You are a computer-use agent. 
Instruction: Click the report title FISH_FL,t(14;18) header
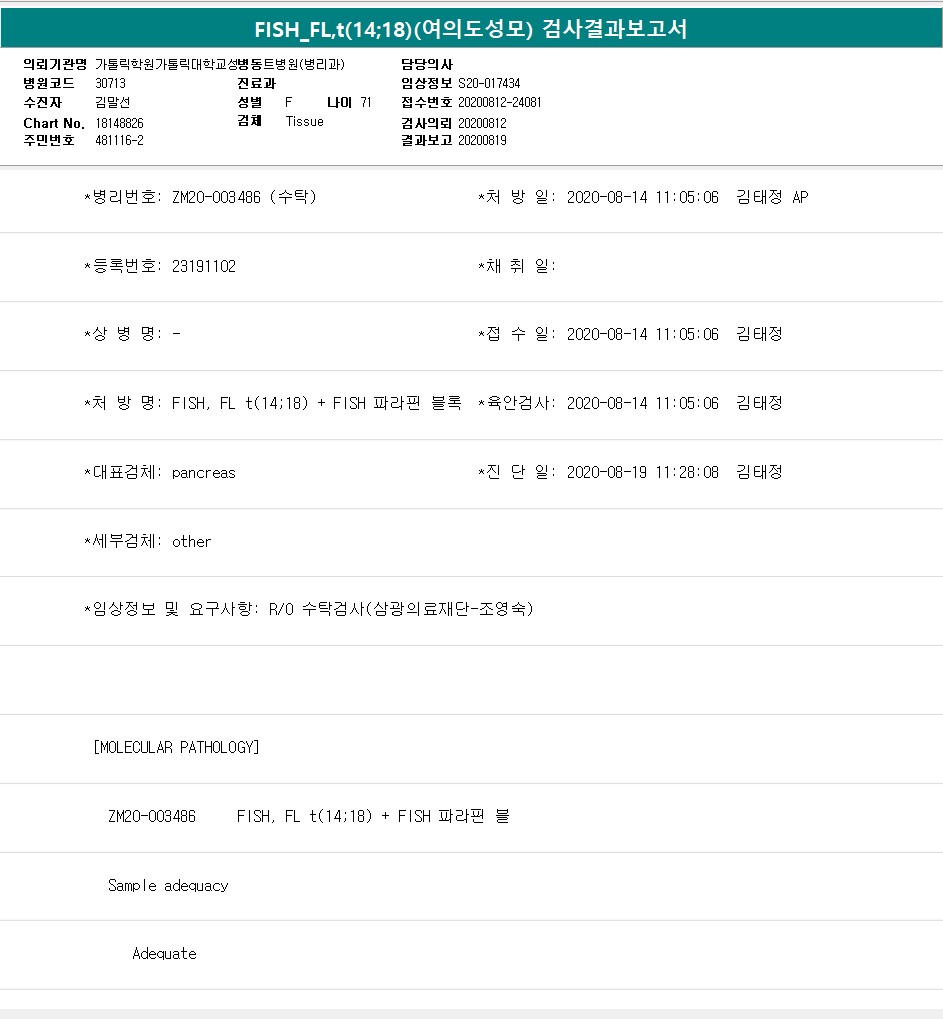coord(471,29)
